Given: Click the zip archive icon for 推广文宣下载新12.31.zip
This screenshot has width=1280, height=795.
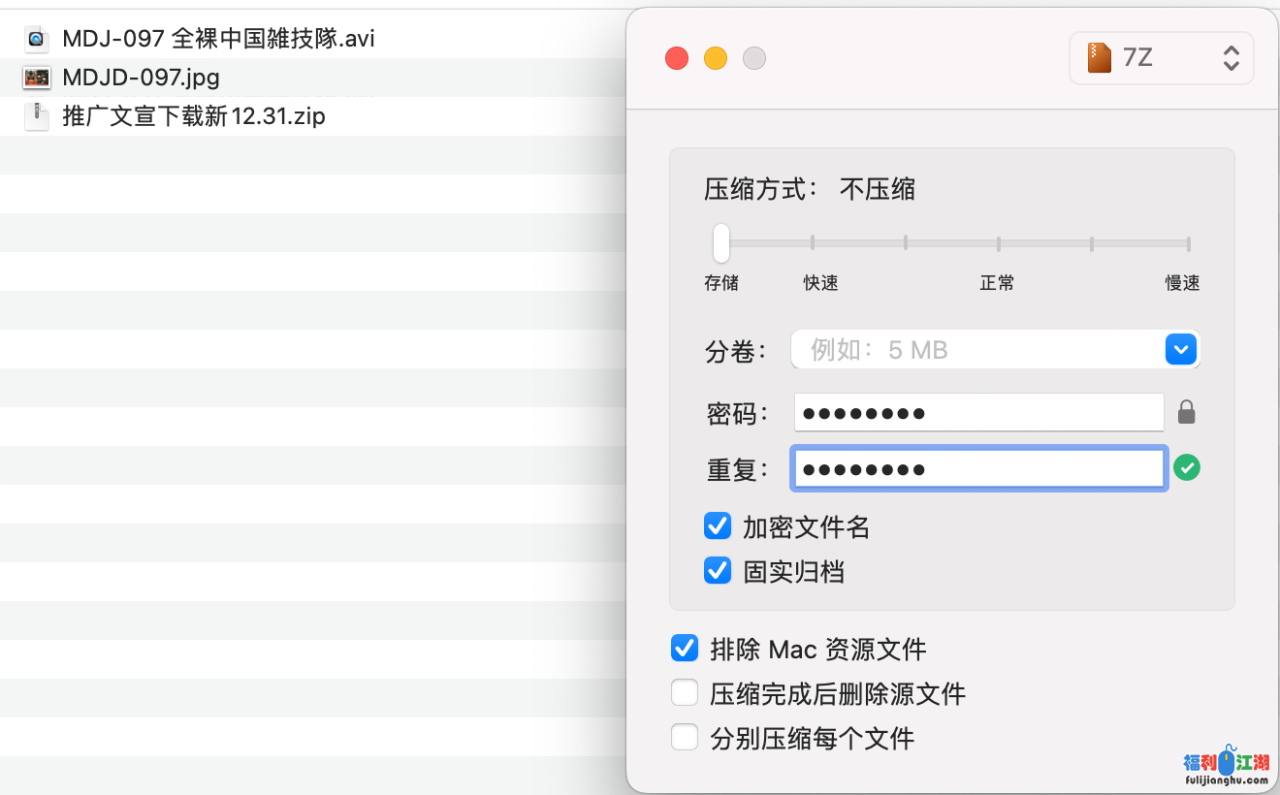Looking at the screenshot, I should pyautogui.click(x=36, y=117).
